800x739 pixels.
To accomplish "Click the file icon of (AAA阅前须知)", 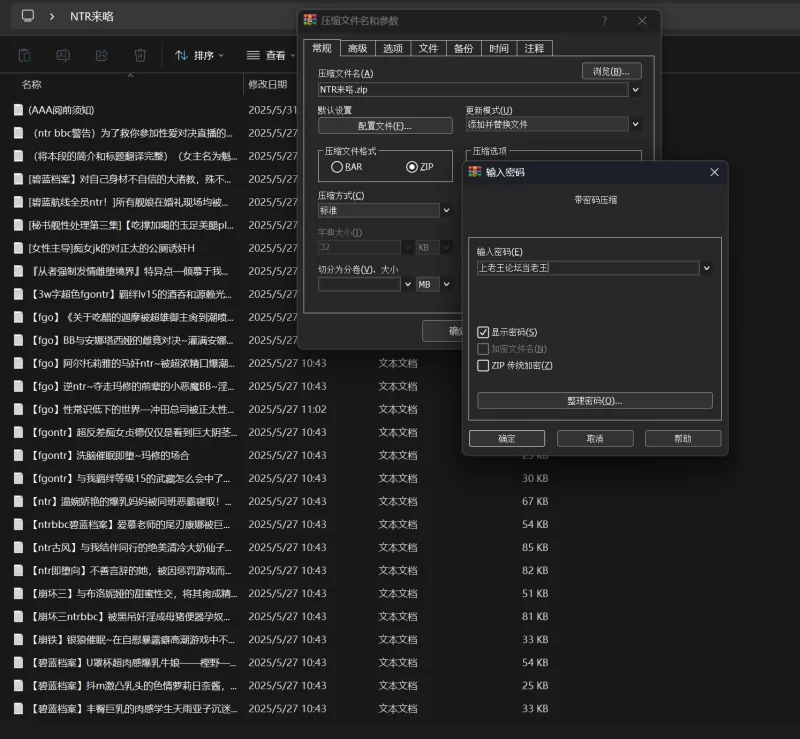I will 18,110.
